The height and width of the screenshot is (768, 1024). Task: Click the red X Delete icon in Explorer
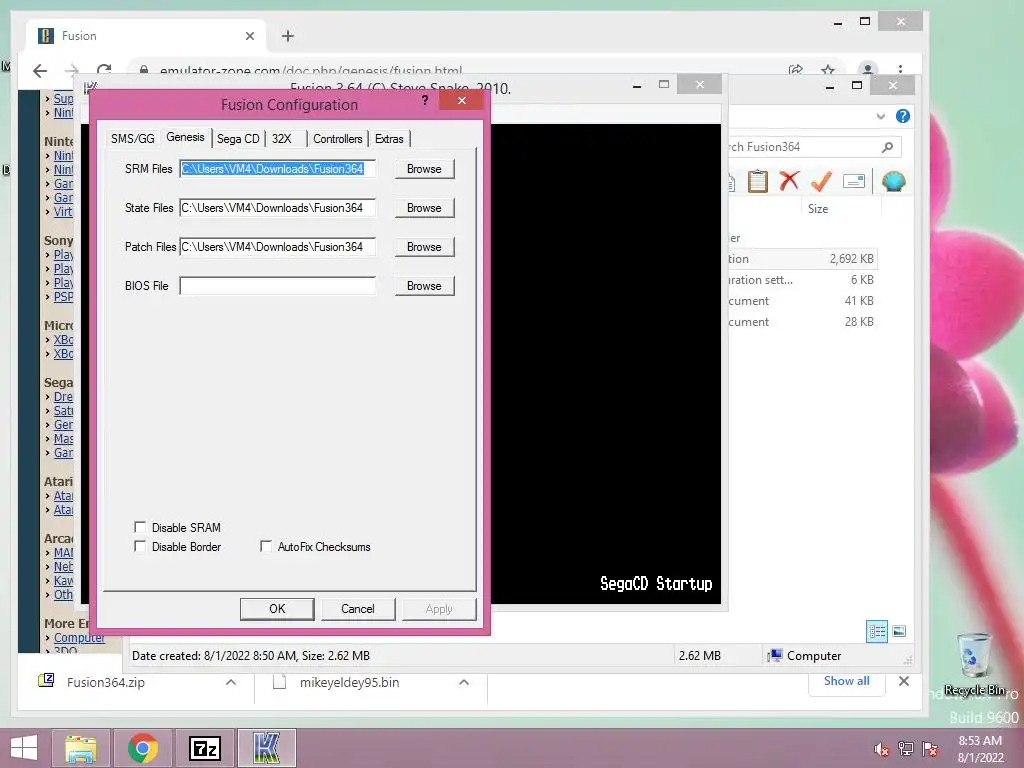[790, 180]
